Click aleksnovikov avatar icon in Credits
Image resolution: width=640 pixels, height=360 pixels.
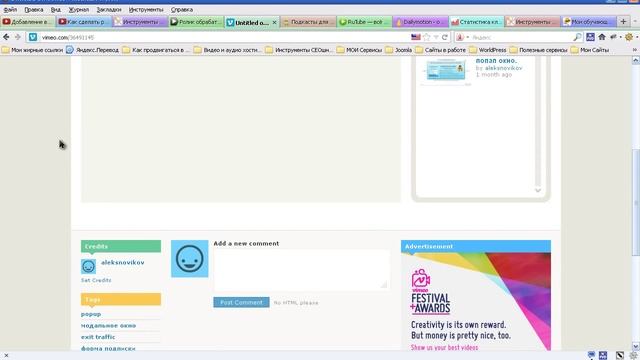coord(88,266)
